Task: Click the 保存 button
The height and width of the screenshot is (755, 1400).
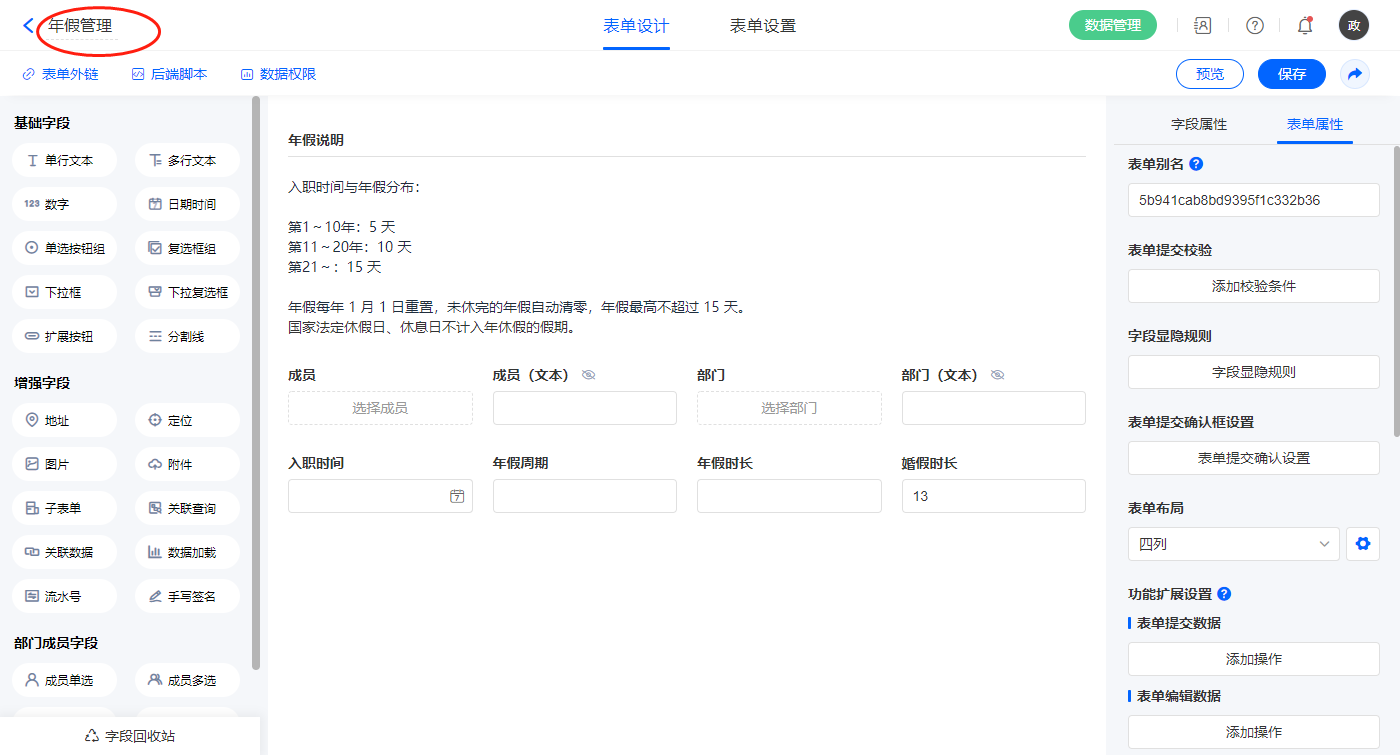Action: click(x=1291, y=74)
